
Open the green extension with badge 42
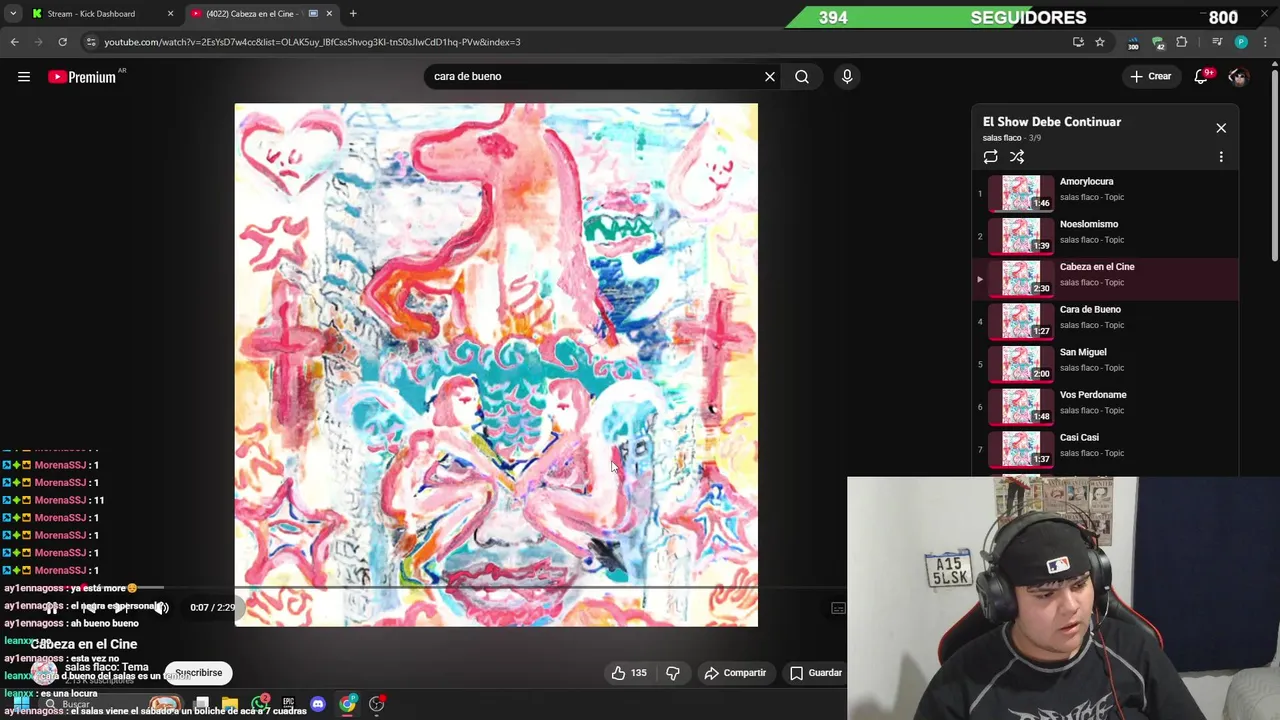coord(1158,42)
